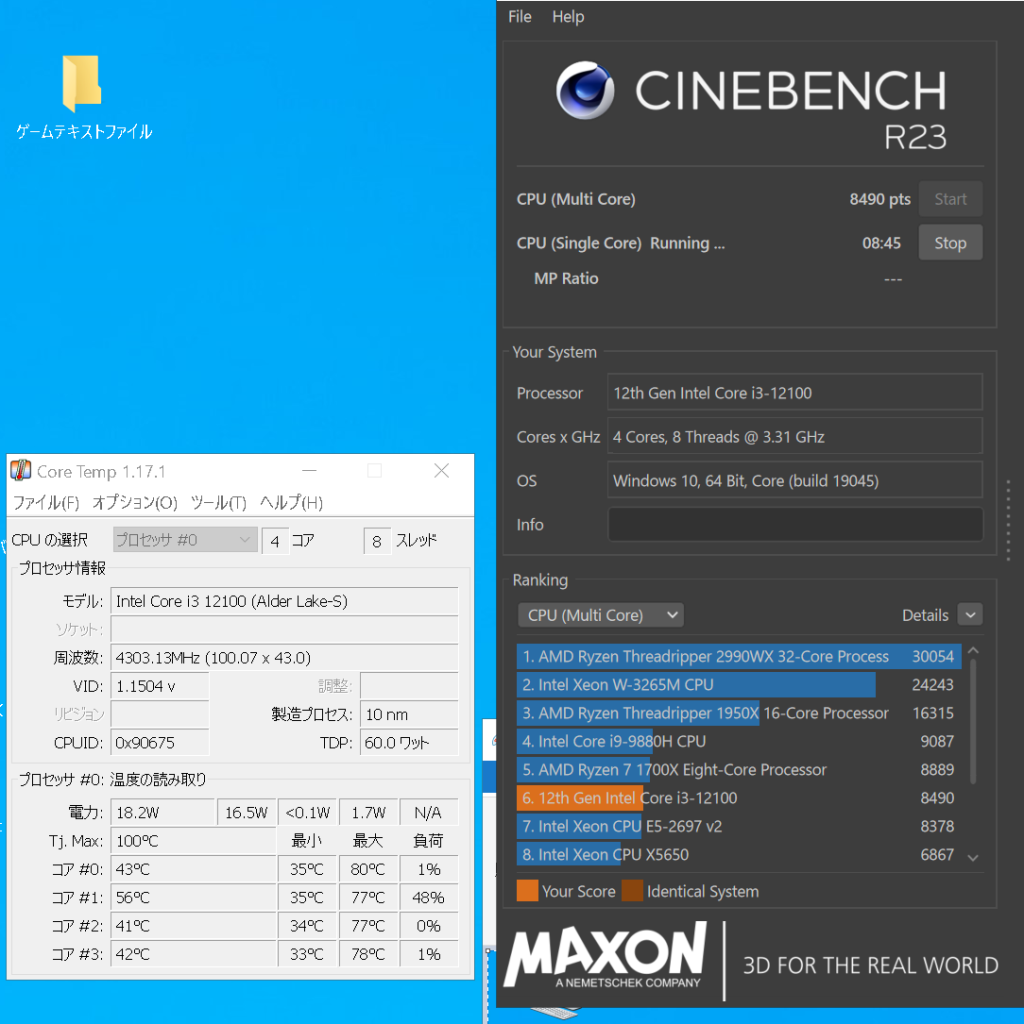Click the 08:45 single core timer
This screenshot has height=1024, width=1024.
tap(881, 243)
